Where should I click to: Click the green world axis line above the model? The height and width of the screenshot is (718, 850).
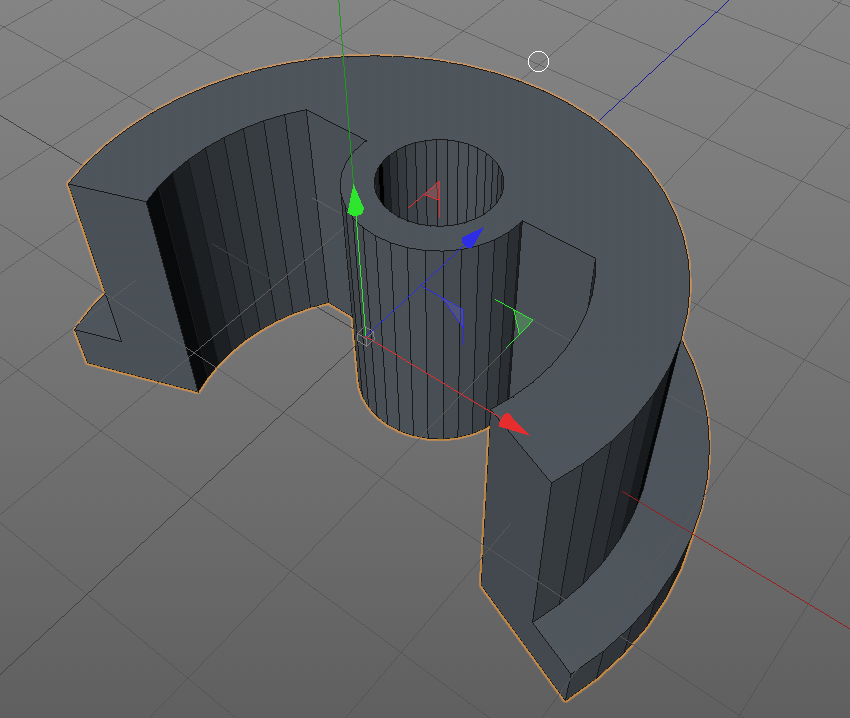click(341, 30)
